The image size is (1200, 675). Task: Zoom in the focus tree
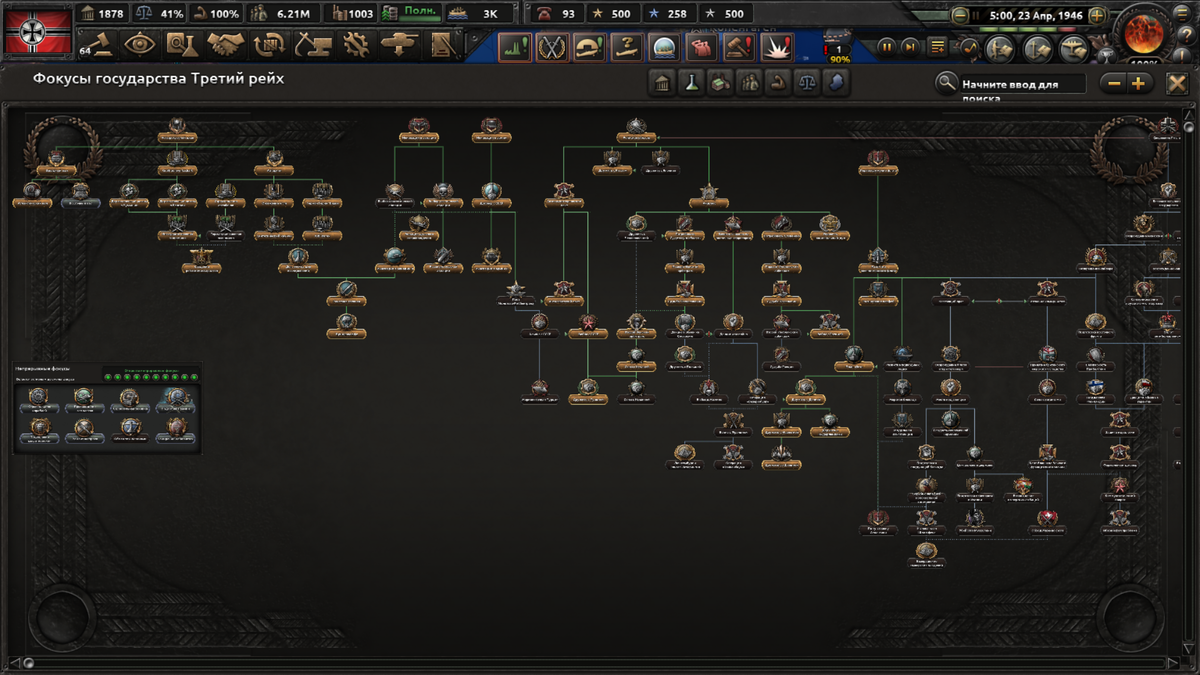pos(1138,84)
